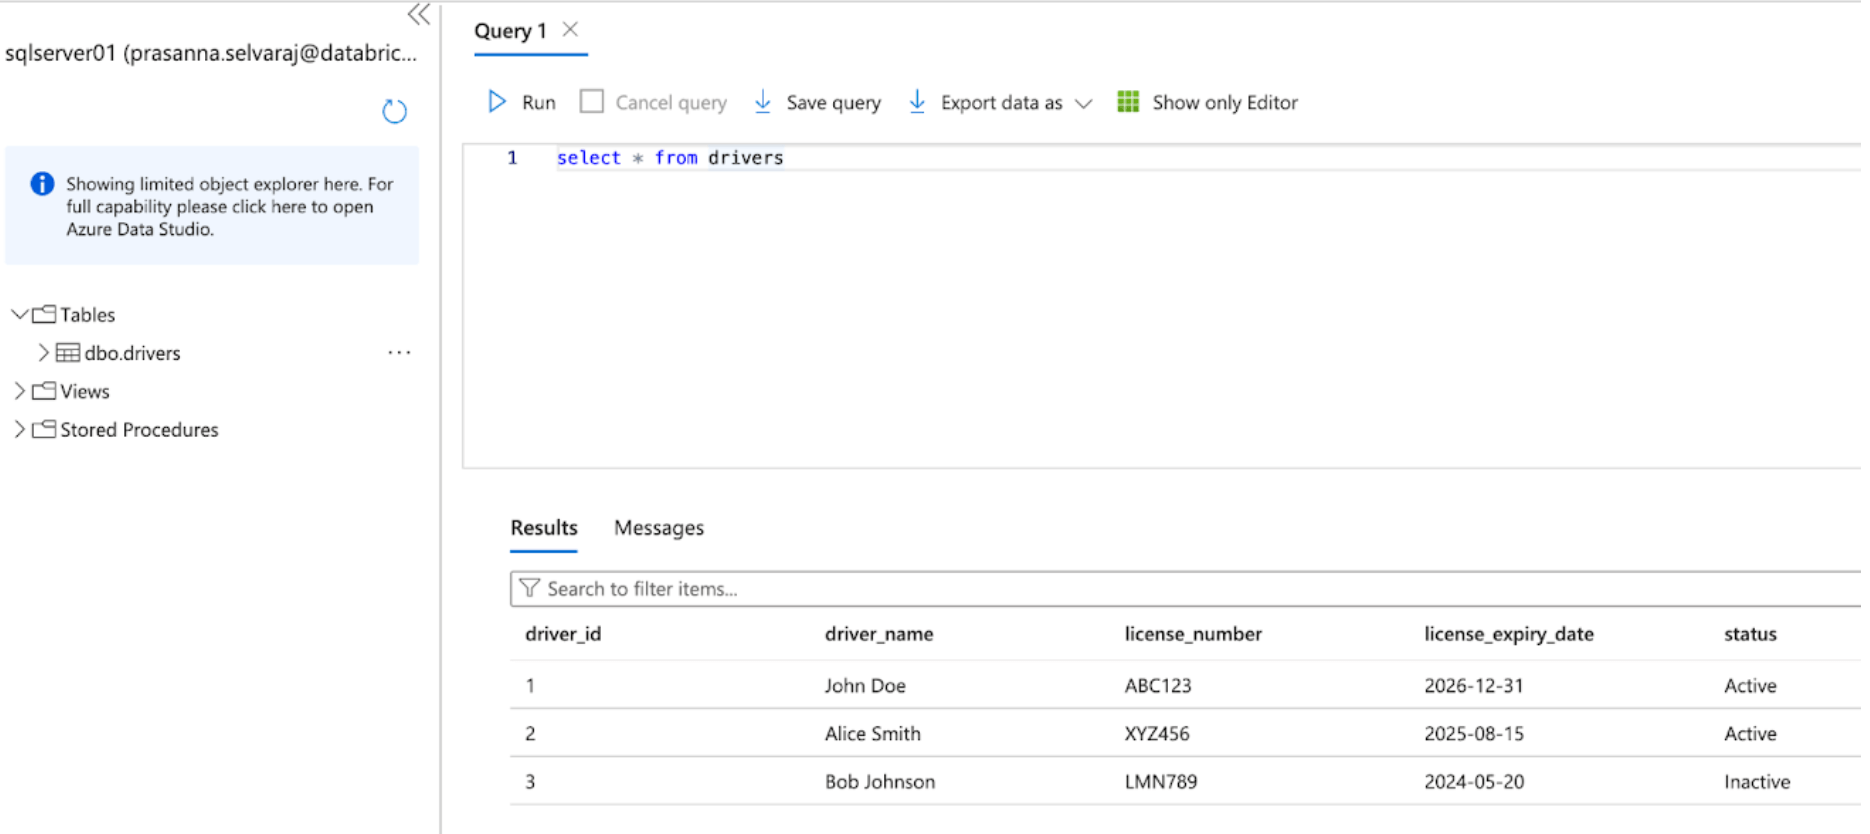Click the status column header
Viewport: 1870px width, 834px height.
point(1750,634)
